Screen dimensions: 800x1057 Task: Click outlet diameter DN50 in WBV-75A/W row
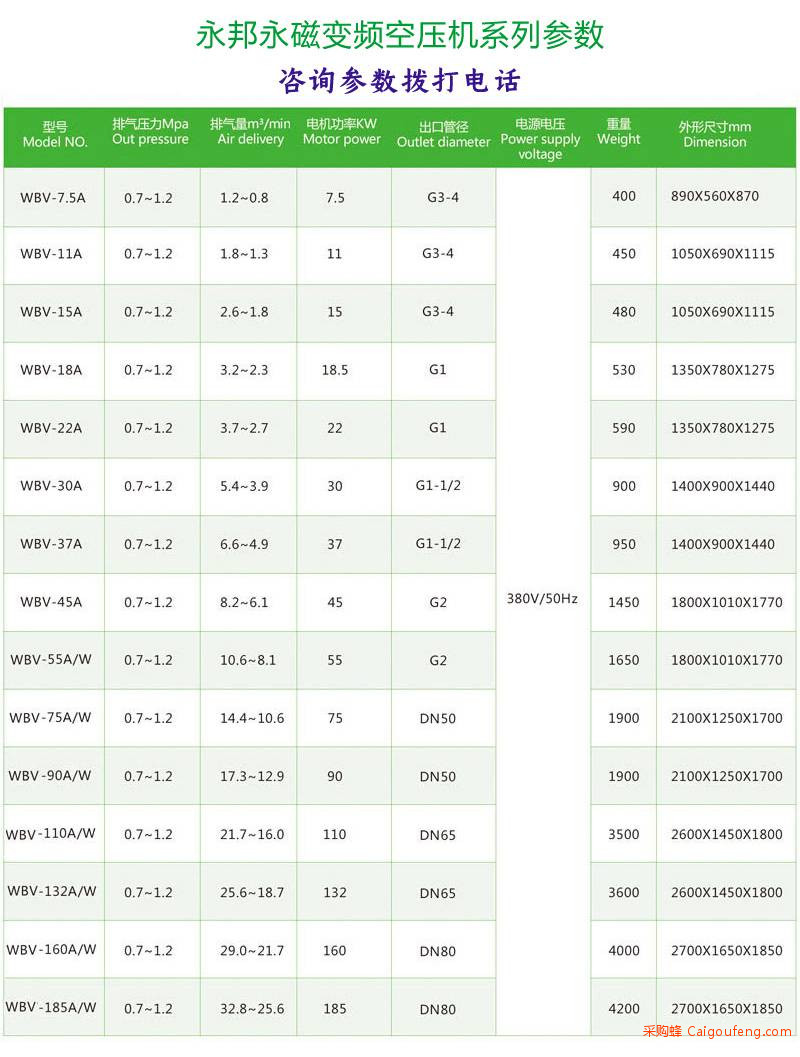click(438, 719)
